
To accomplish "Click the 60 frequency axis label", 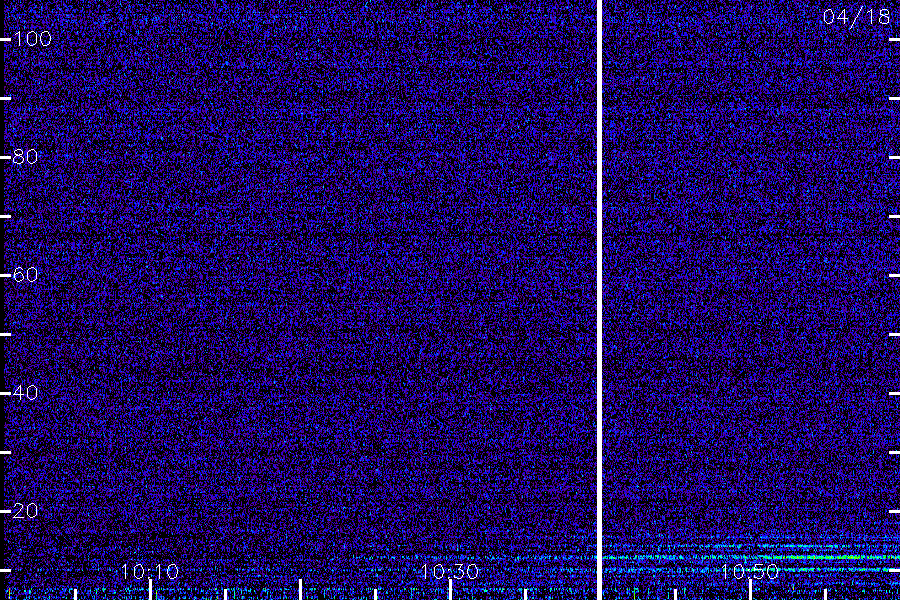I will 25,275.
